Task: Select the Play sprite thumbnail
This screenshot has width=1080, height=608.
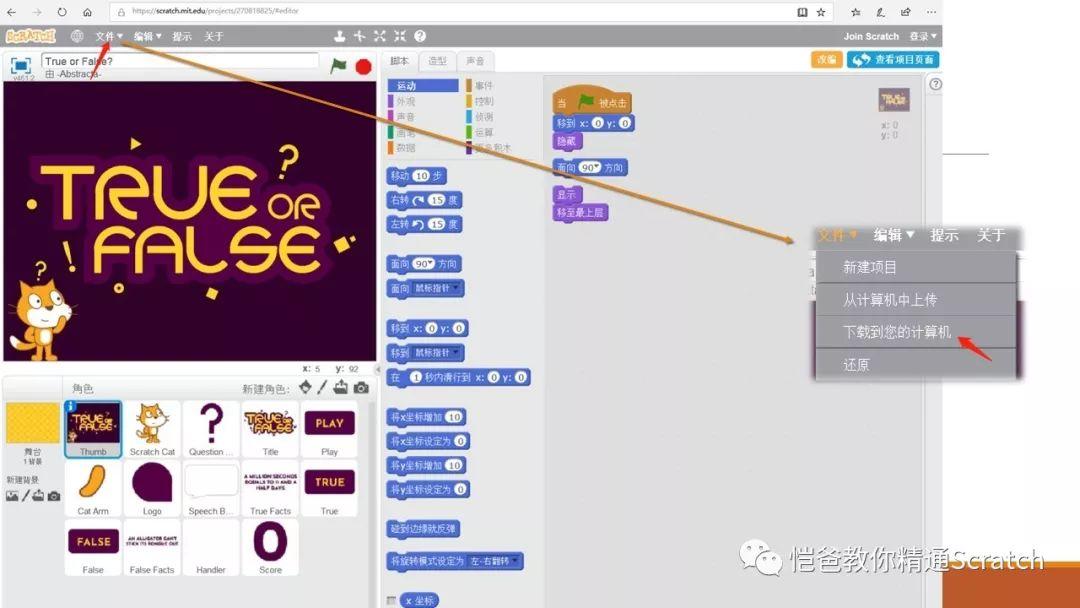Action: pyautogui.click(x=329, y=430)
